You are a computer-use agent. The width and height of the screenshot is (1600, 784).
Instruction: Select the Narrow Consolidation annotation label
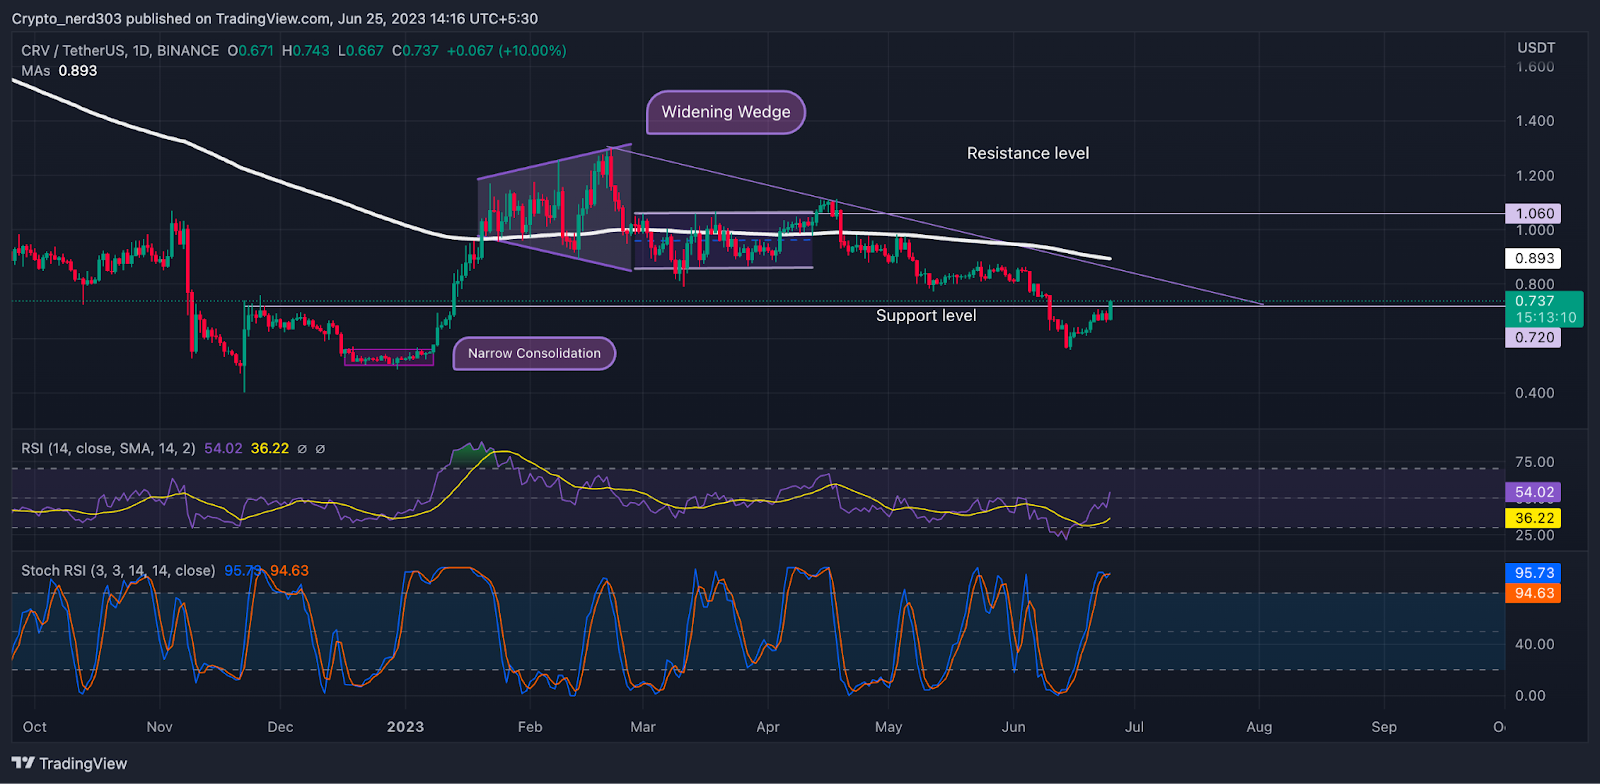pyautogui.click(x=534, y=353)
